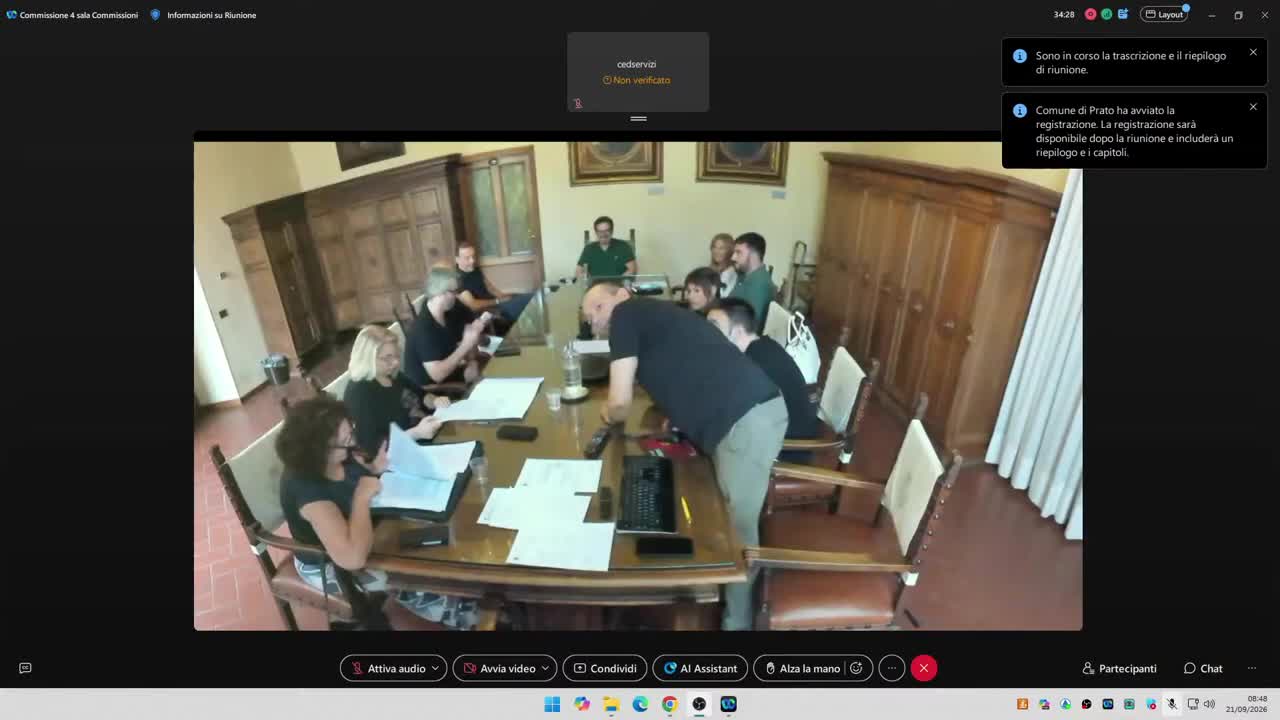This screenshot has width=1280, height=720.
Task: Close the Comune di Prato recording notification
Action: (1253, 107)
